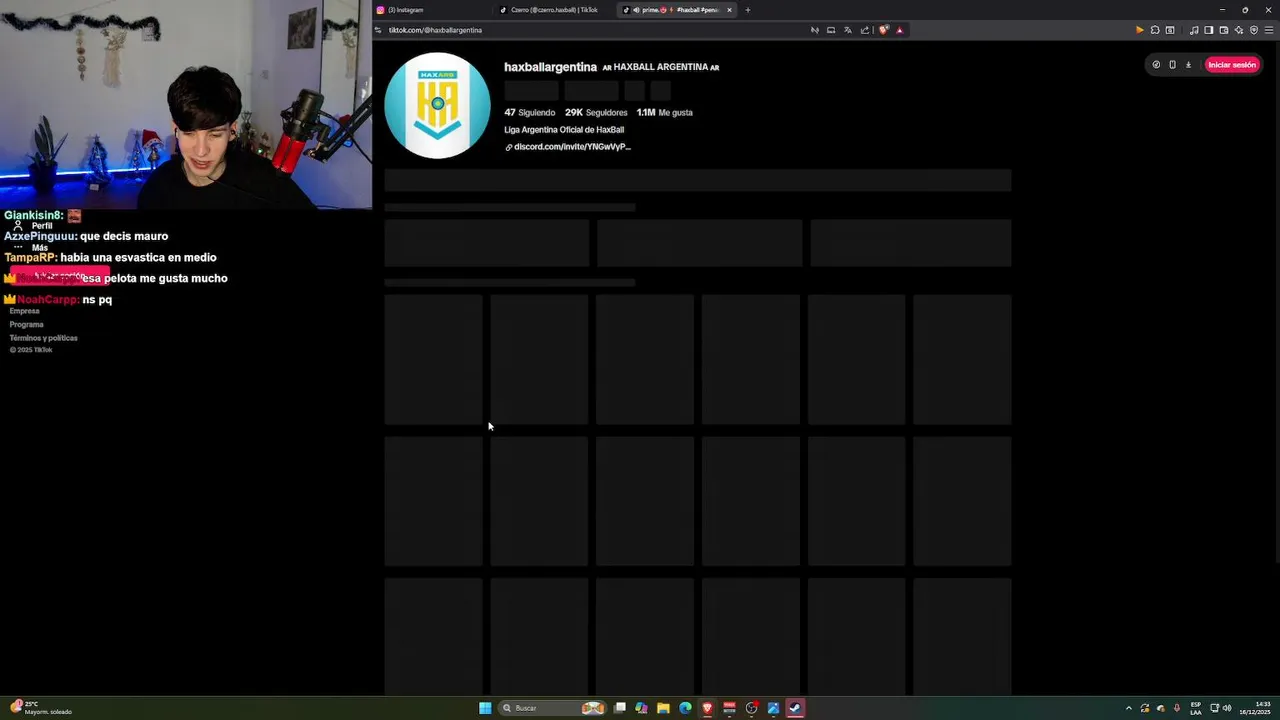Viewport: 1280px width, 720px height.
Task: Click the orange play extension icon
Action: [1139, 30]
